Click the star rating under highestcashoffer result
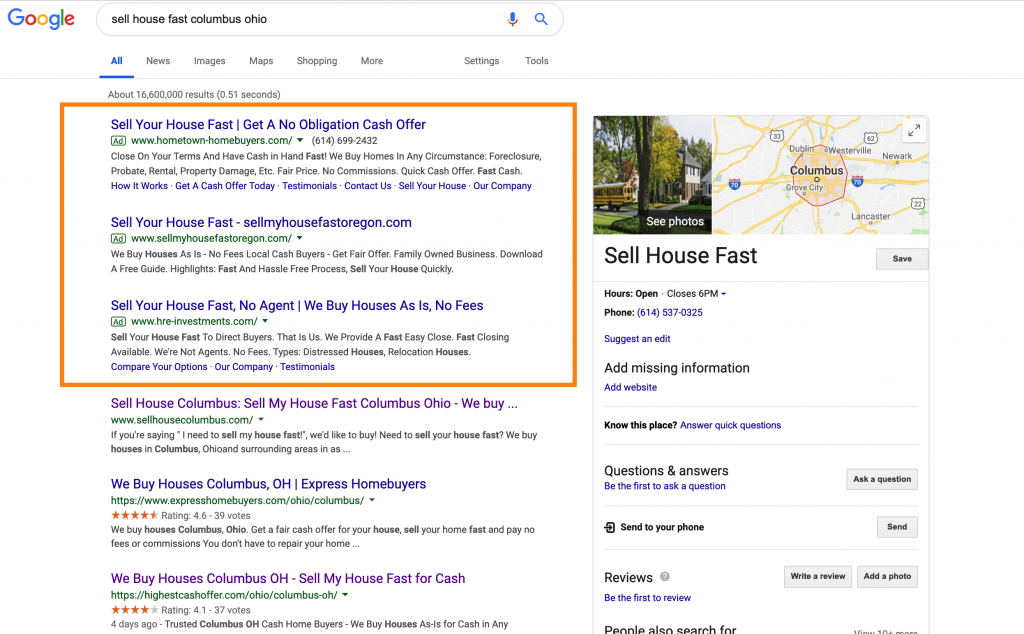1024x634 pixels. [132, 608]
